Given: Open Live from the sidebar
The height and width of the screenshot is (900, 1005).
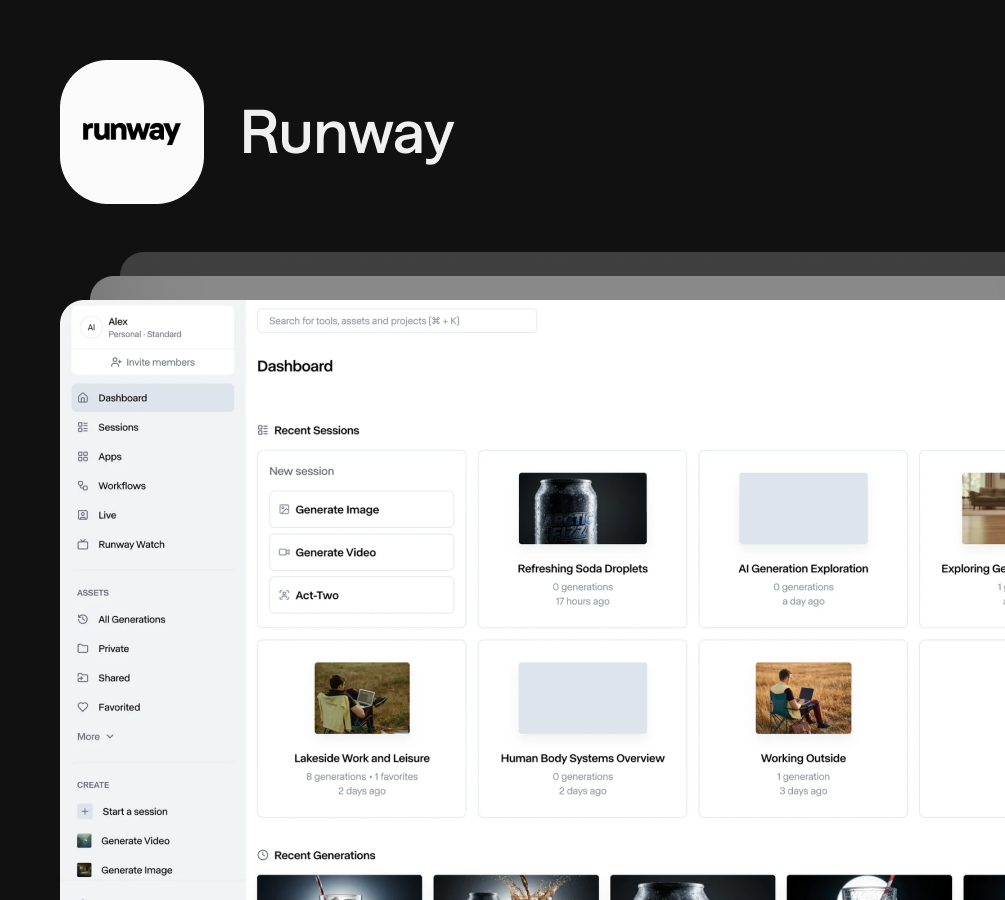Looking at the screenshot, I should (153, 515).
